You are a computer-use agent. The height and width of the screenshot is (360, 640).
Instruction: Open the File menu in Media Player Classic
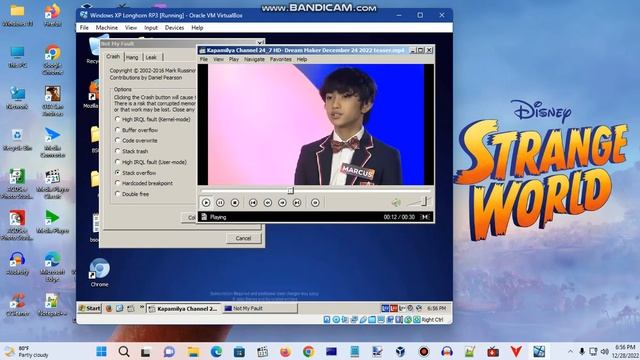[x=204, y=59]
